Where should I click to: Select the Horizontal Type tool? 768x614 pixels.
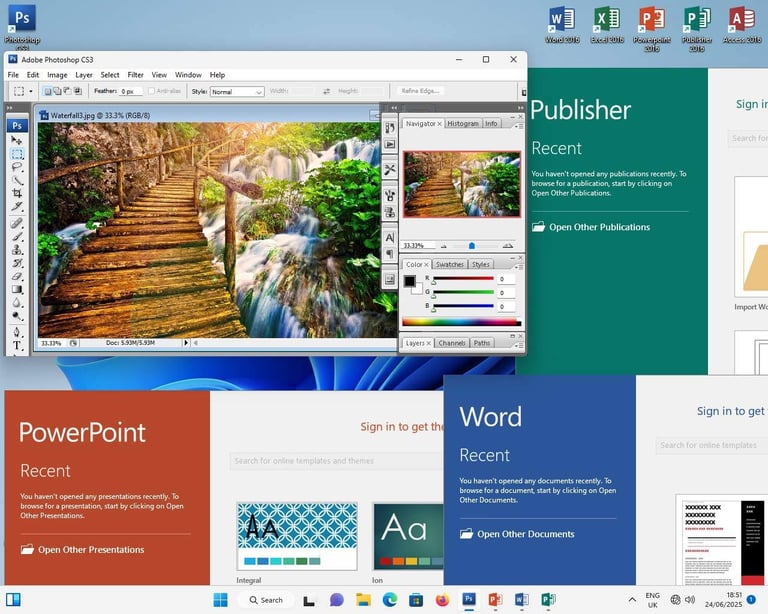17,345
